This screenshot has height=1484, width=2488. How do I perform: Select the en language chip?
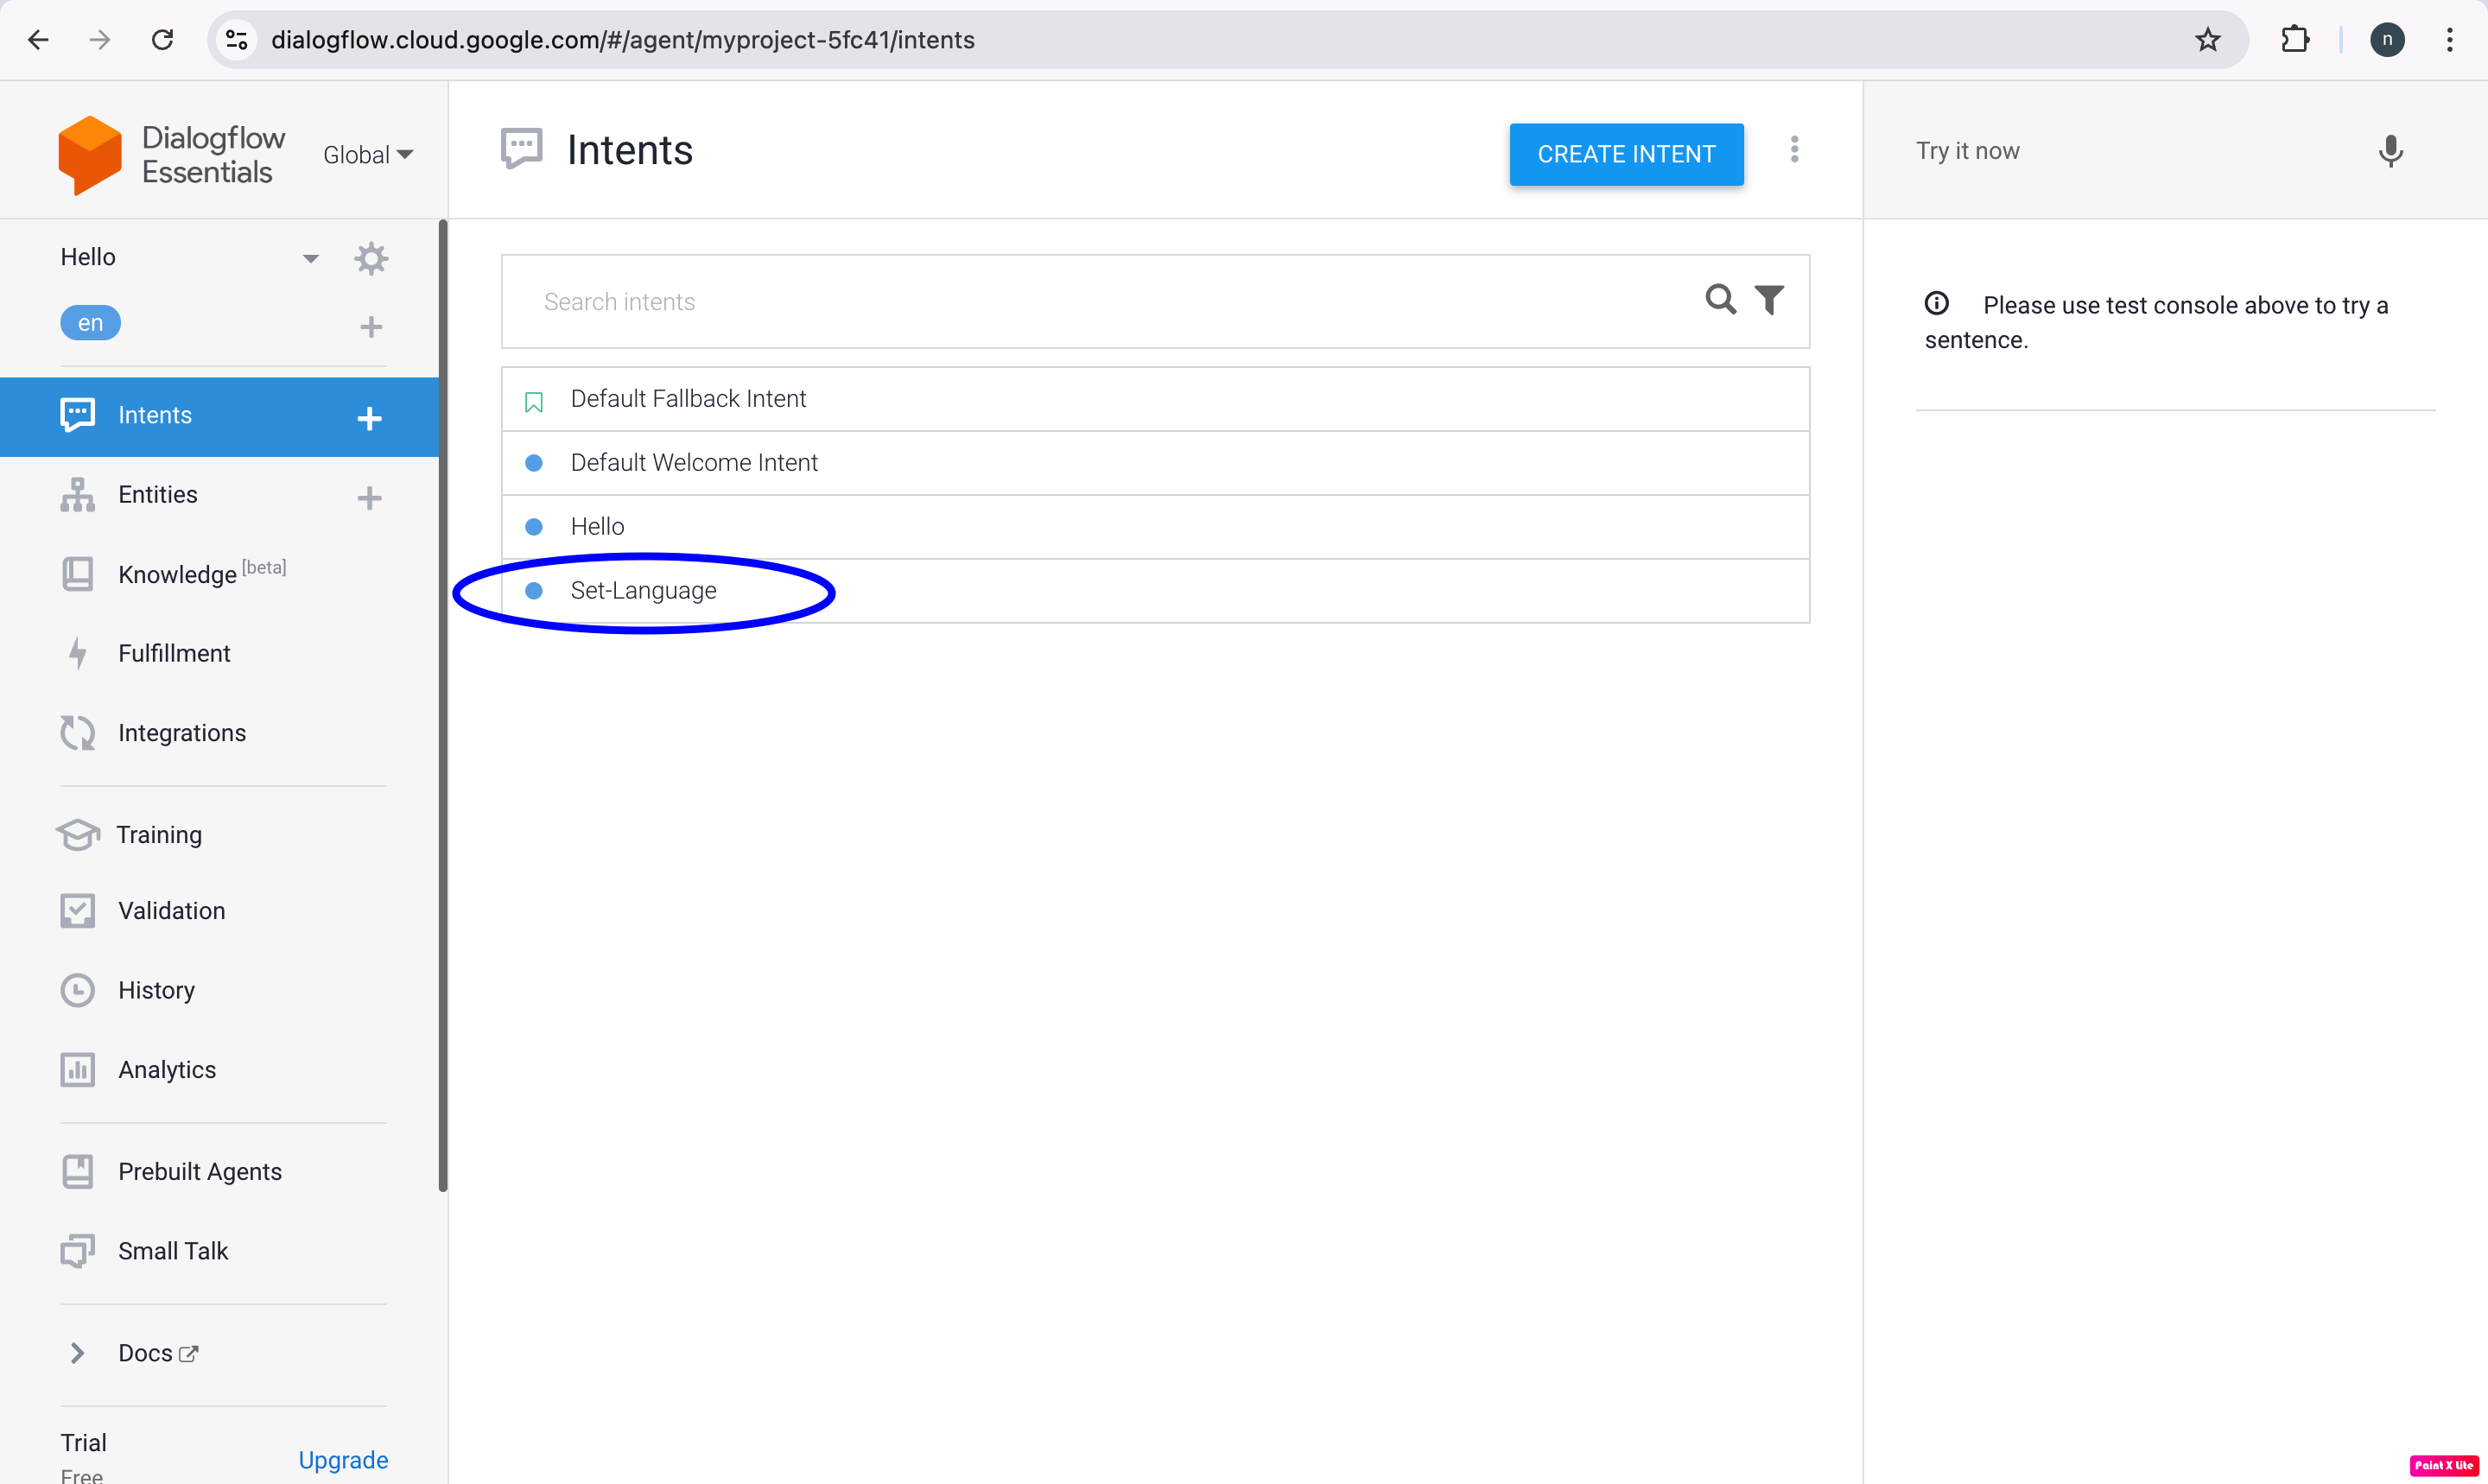[x=90, y=322]
